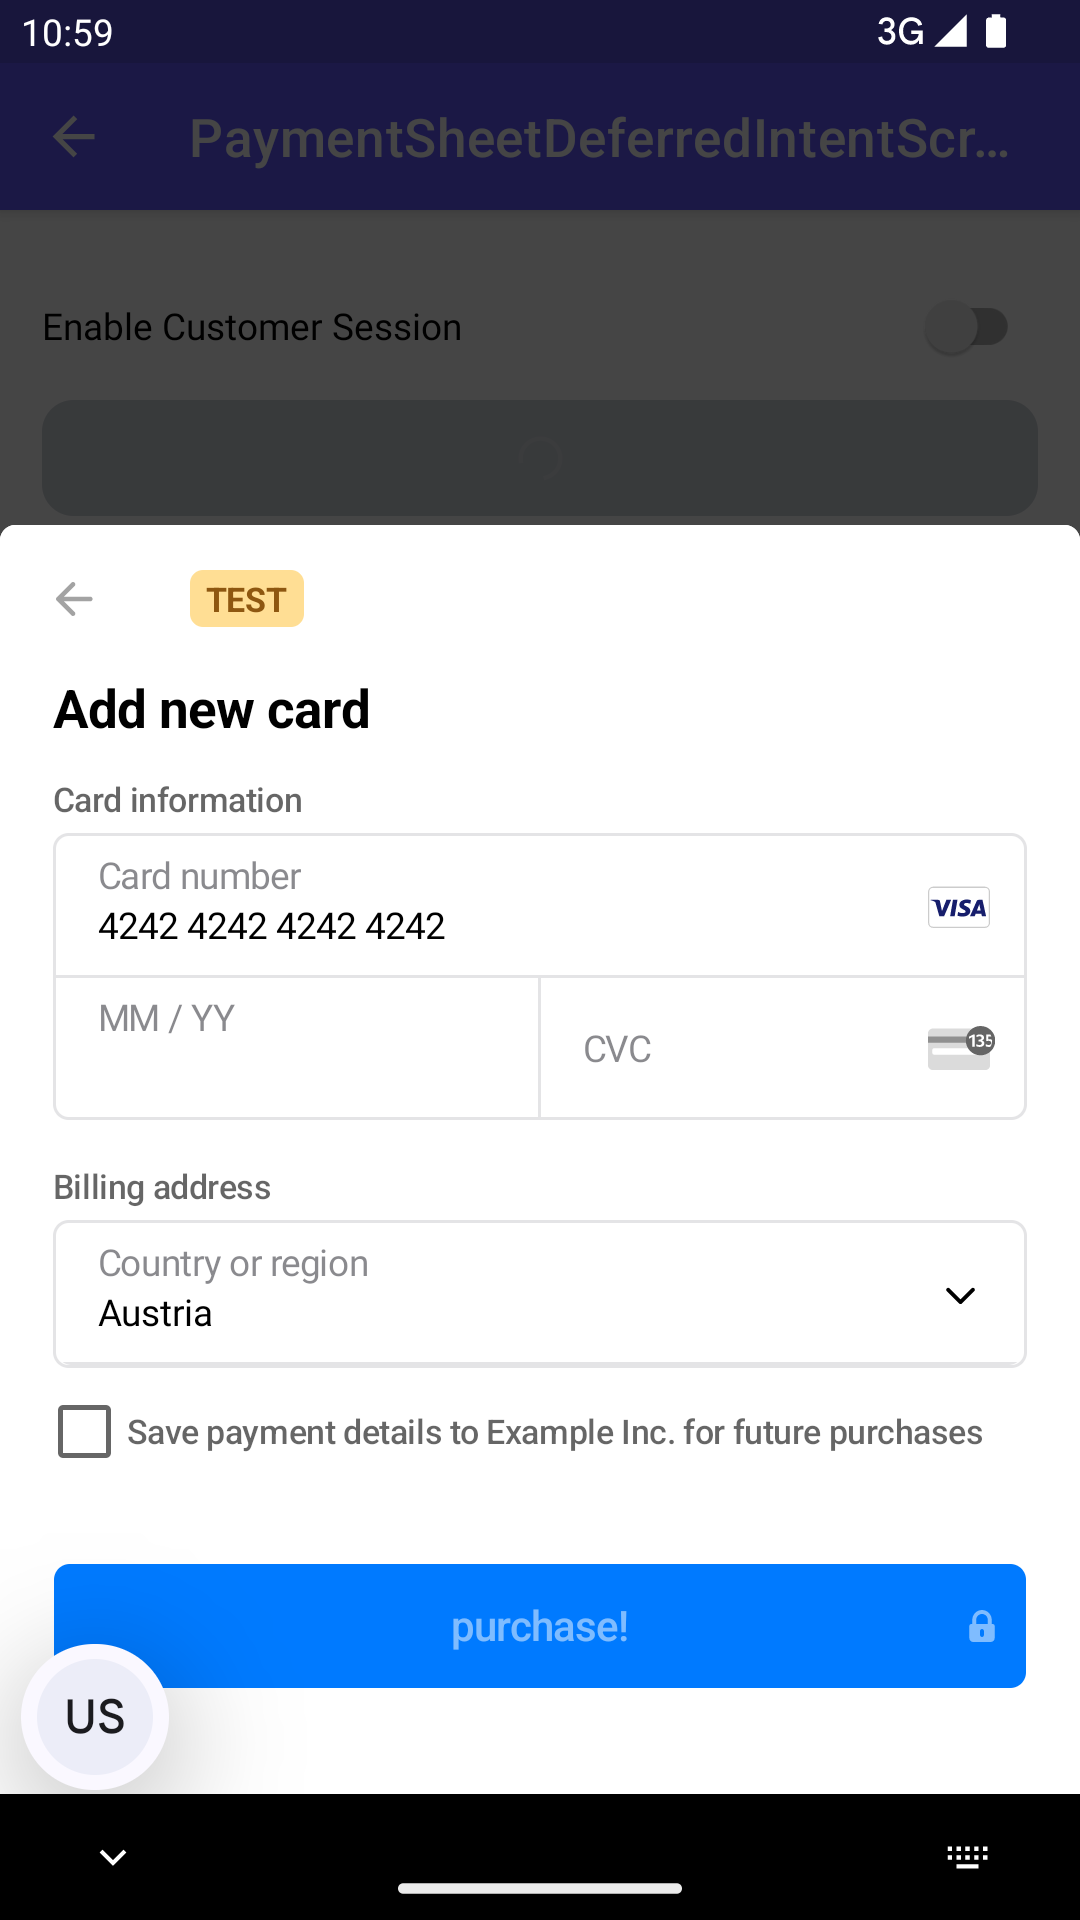Viewport: 1080px width, 1920px height.
Task: Tap the loading button behind the sheet
Action: click(540, 458)
